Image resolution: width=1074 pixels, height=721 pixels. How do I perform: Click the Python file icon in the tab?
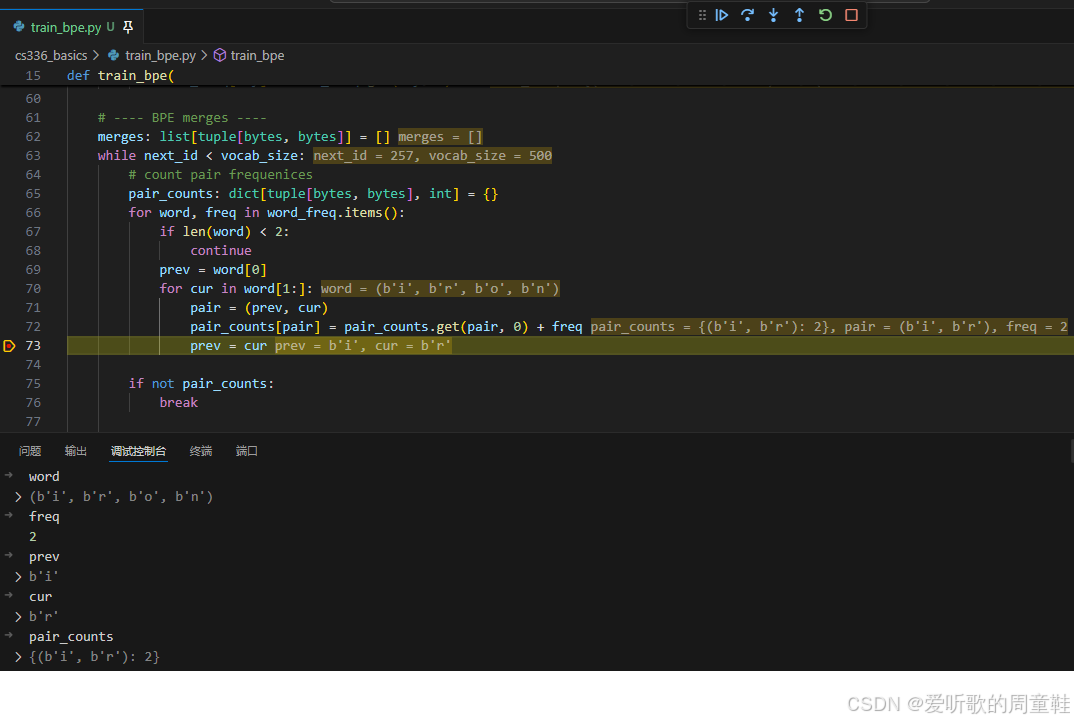pos(19,27)
